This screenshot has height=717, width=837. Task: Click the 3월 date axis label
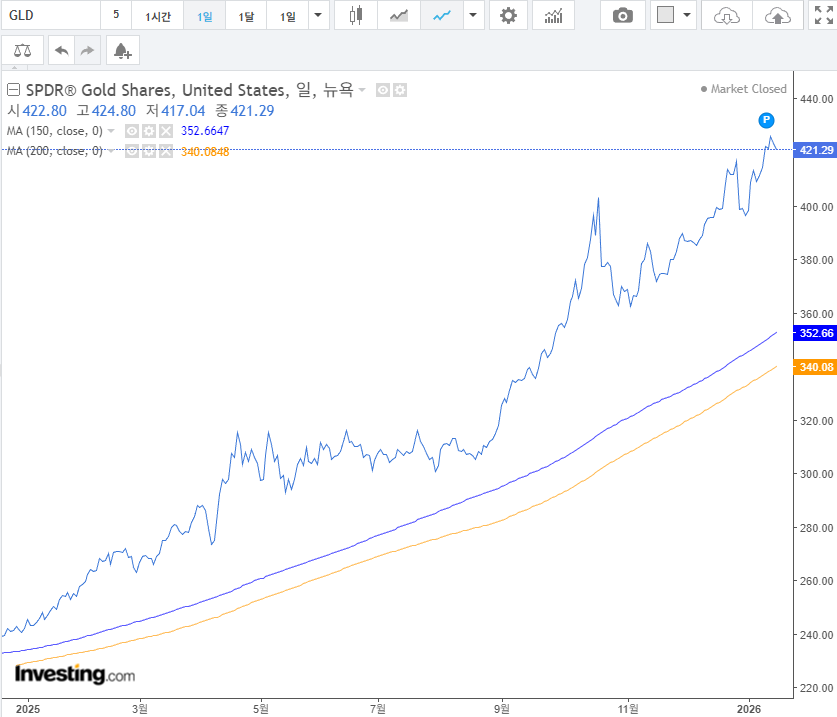(140, 708)
